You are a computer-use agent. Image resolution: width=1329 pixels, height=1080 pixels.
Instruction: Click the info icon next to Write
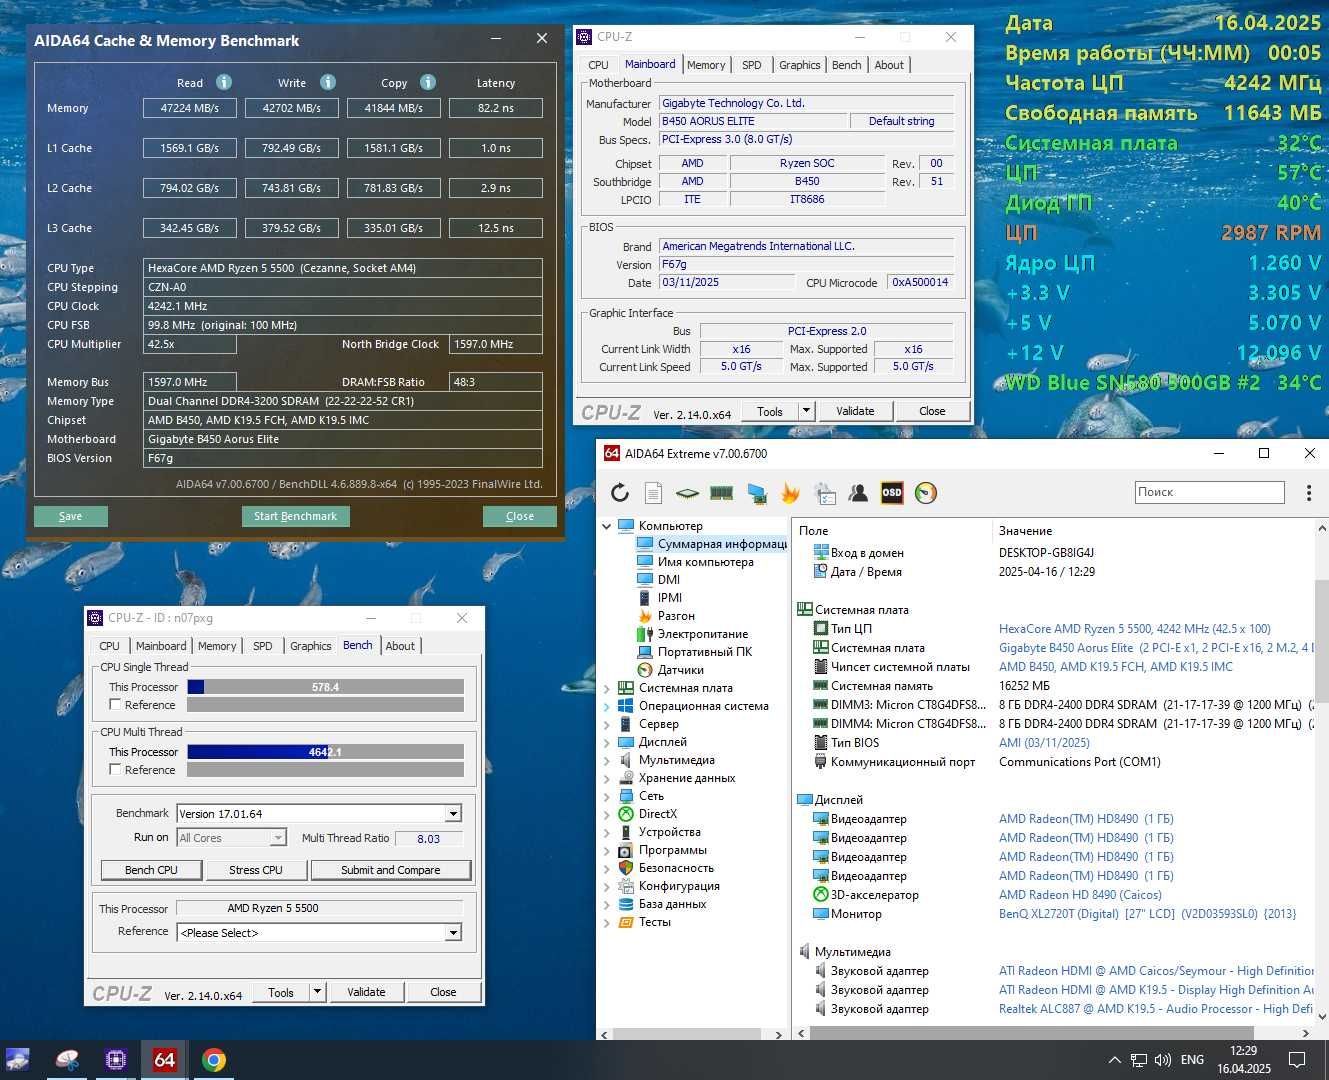coord(328,82)
